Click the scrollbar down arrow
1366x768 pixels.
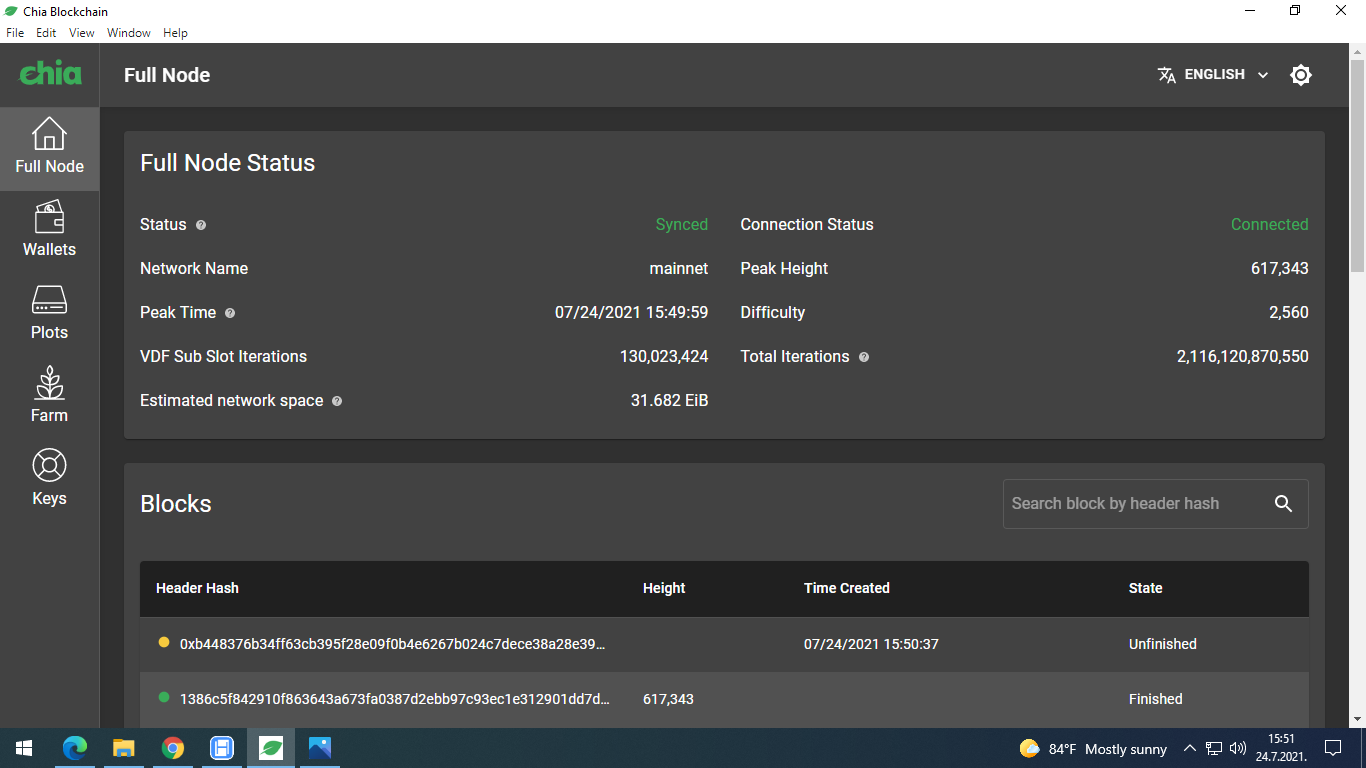coord(1357,719)
